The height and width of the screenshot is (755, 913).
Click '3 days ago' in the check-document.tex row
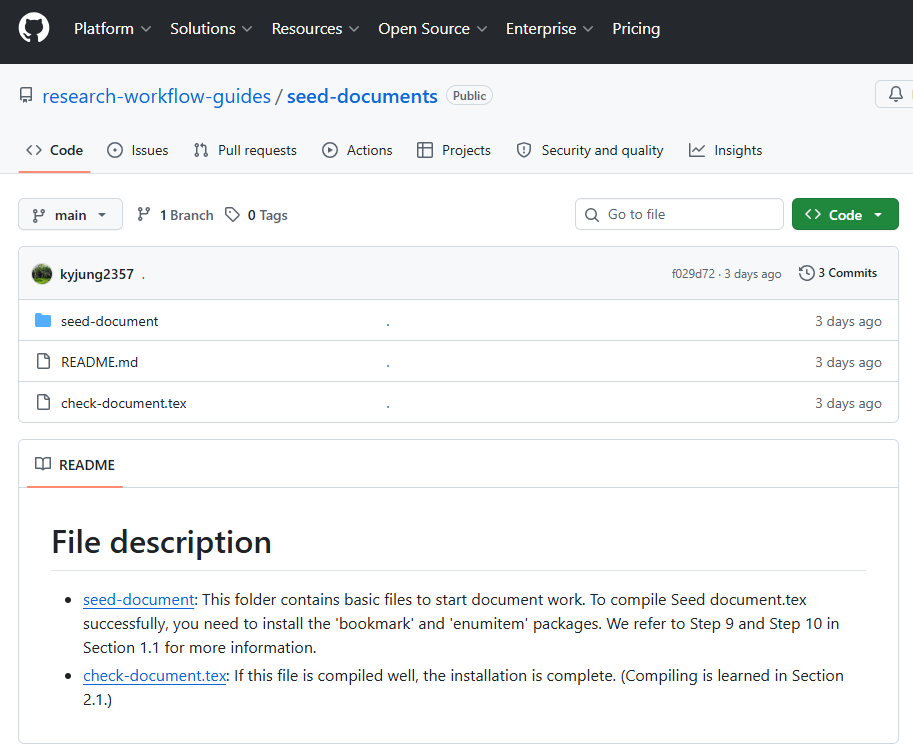(848, 403)
